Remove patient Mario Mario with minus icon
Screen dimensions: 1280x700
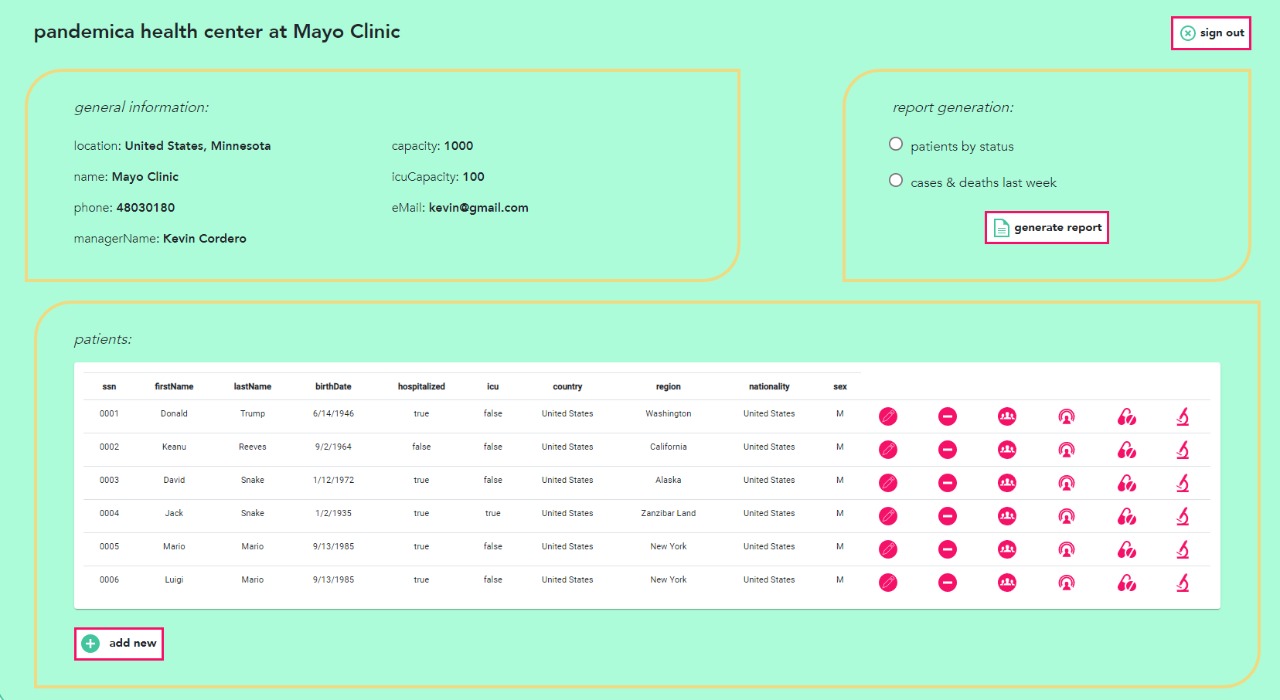pos(948,549)
